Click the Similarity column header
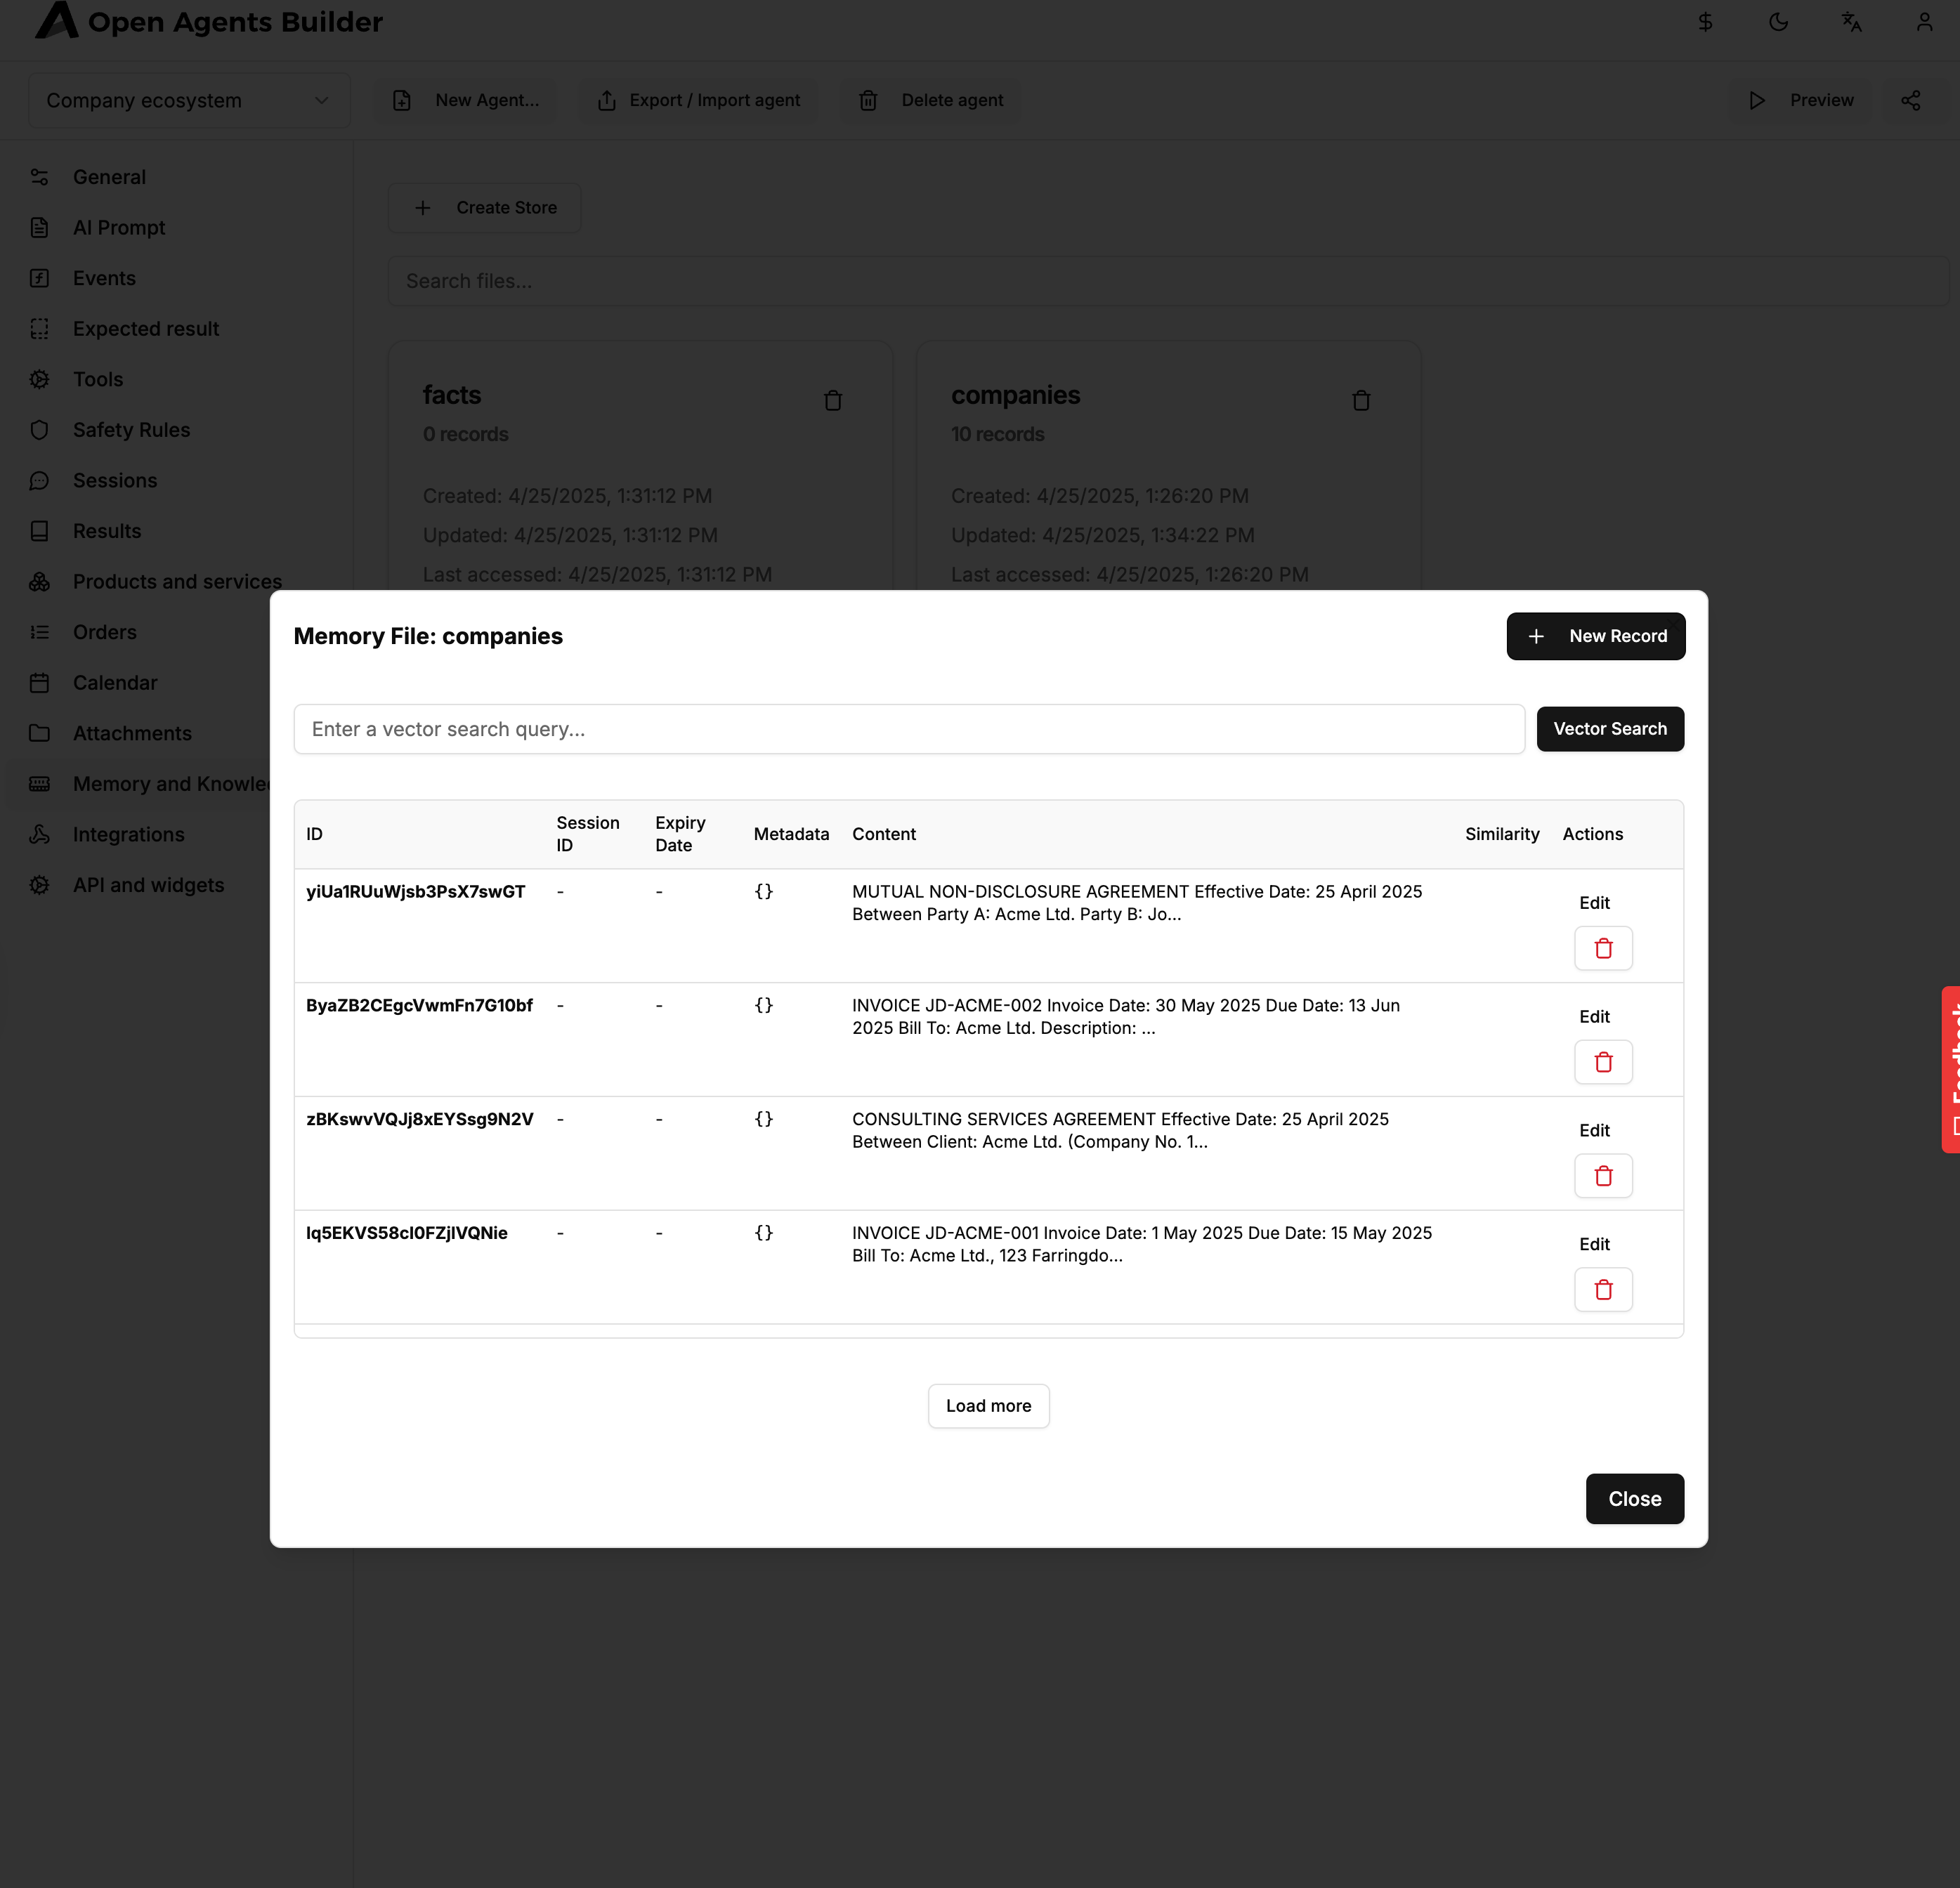This screenshot has width=1960, height=1888. [x=1502, y=834]
